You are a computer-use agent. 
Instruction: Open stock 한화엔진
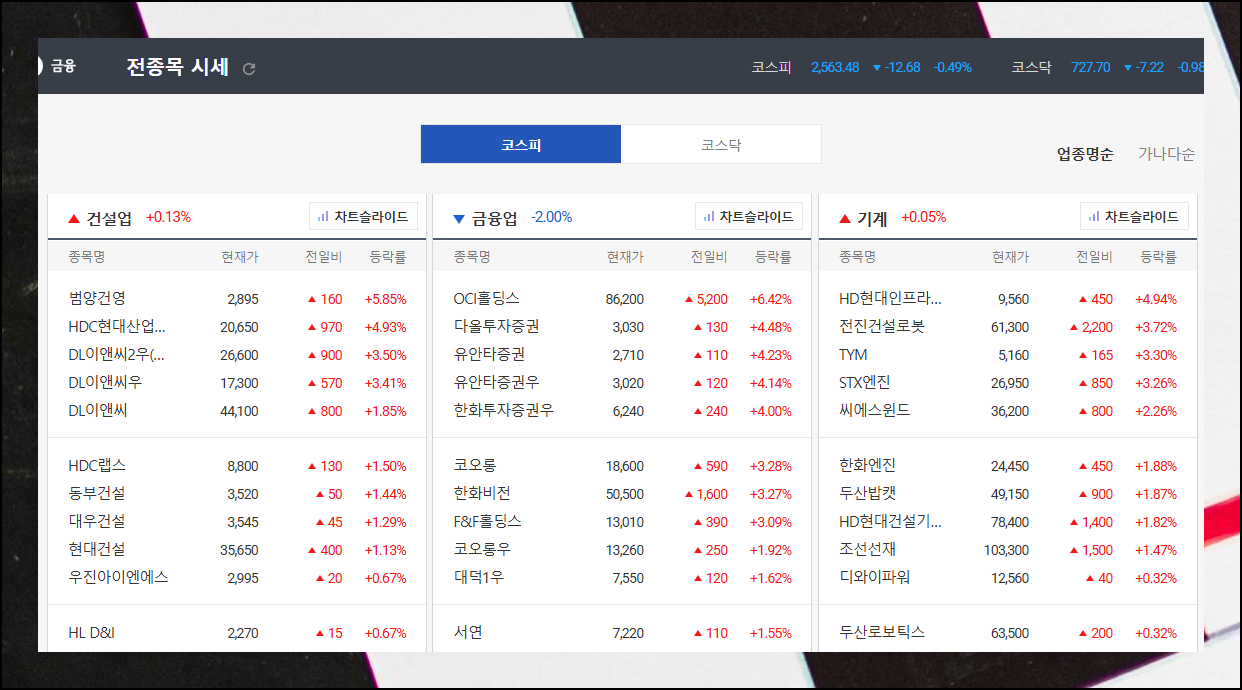868,466
